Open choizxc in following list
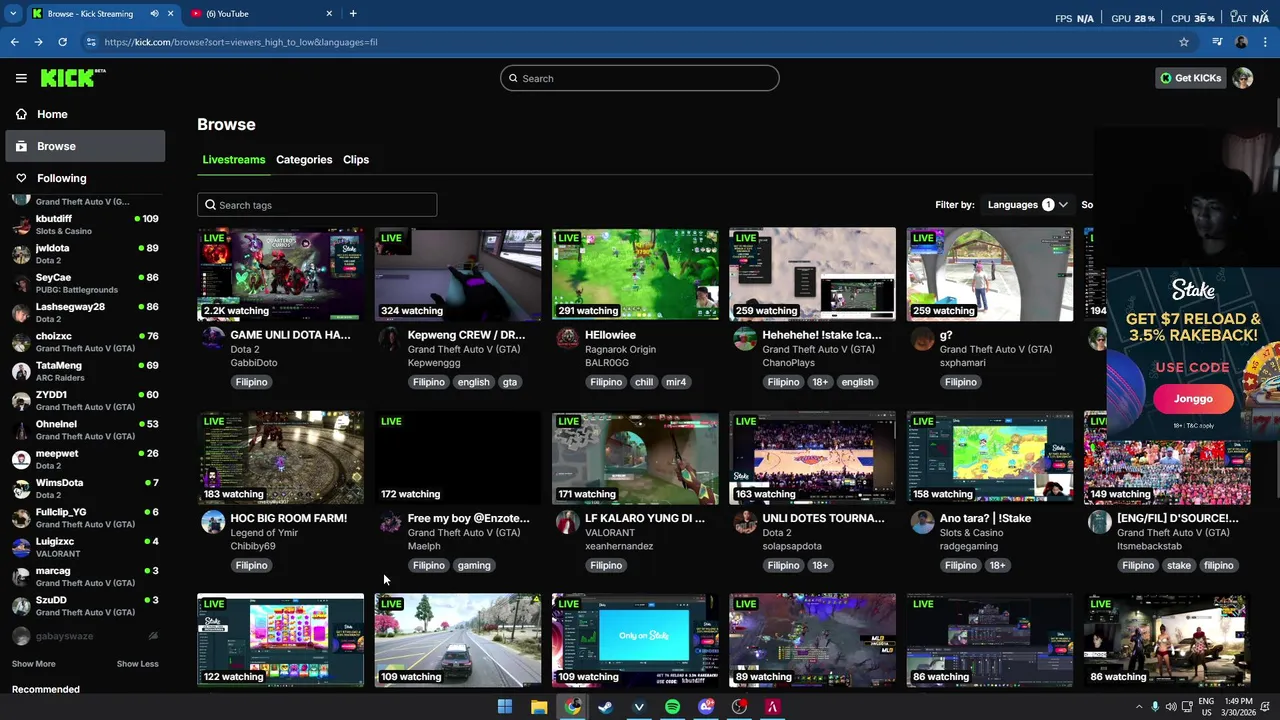1280x720 pixels. click(x=85, y=341)
